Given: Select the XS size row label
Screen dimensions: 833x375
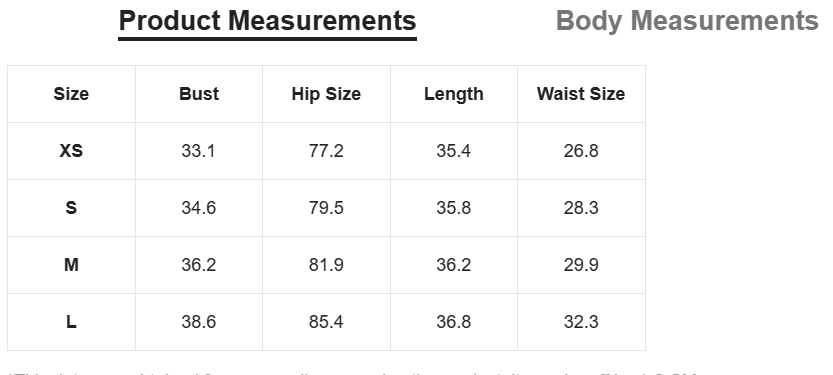Looking at the screenshot, I should [71, 151].
